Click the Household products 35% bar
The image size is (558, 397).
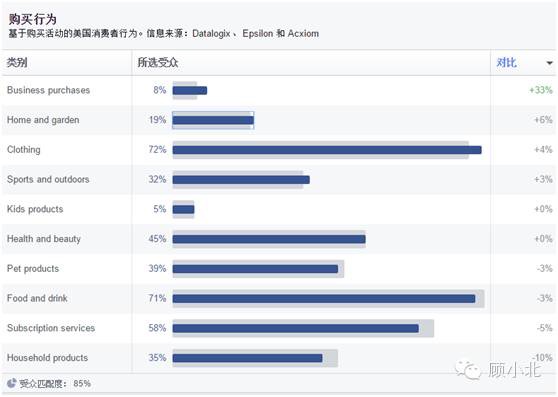point(248,358)
